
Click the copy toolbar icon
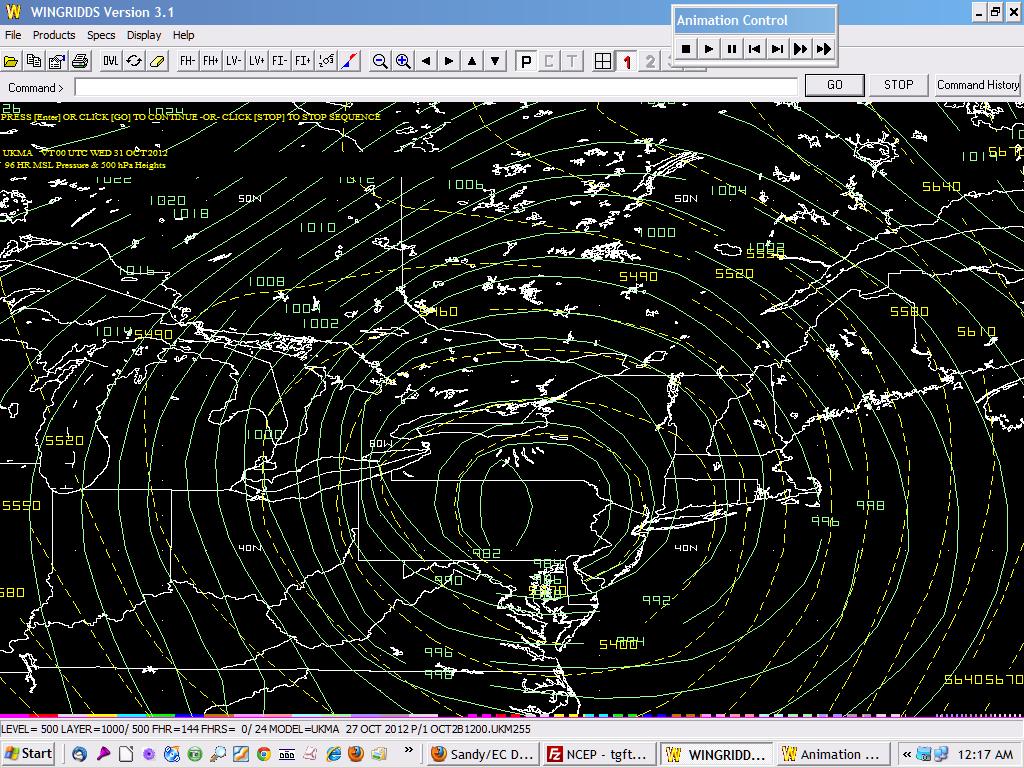click(33, 61)
